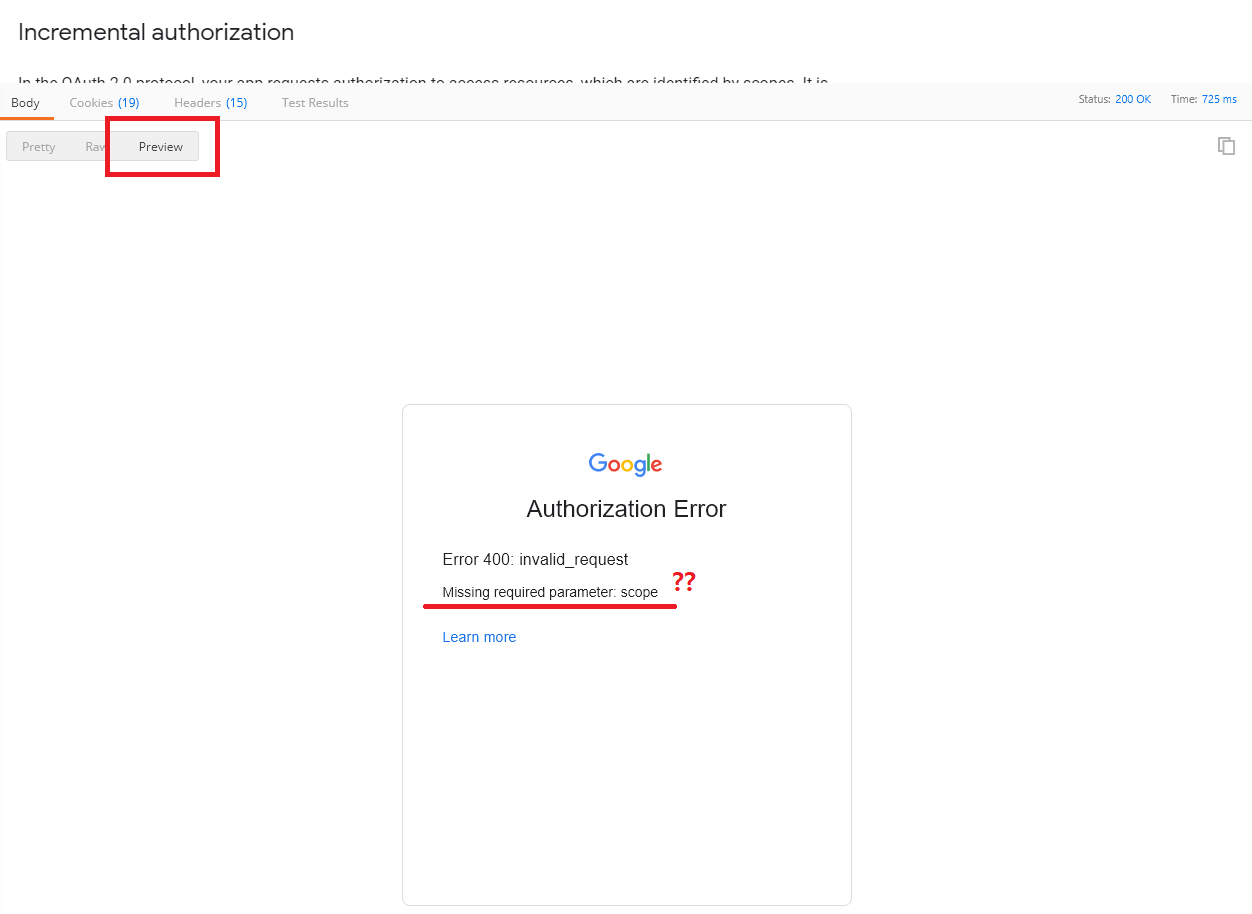Copy response body with the copy icon
Screen dimensions: 1252x914
click(x=1226, y=146)
